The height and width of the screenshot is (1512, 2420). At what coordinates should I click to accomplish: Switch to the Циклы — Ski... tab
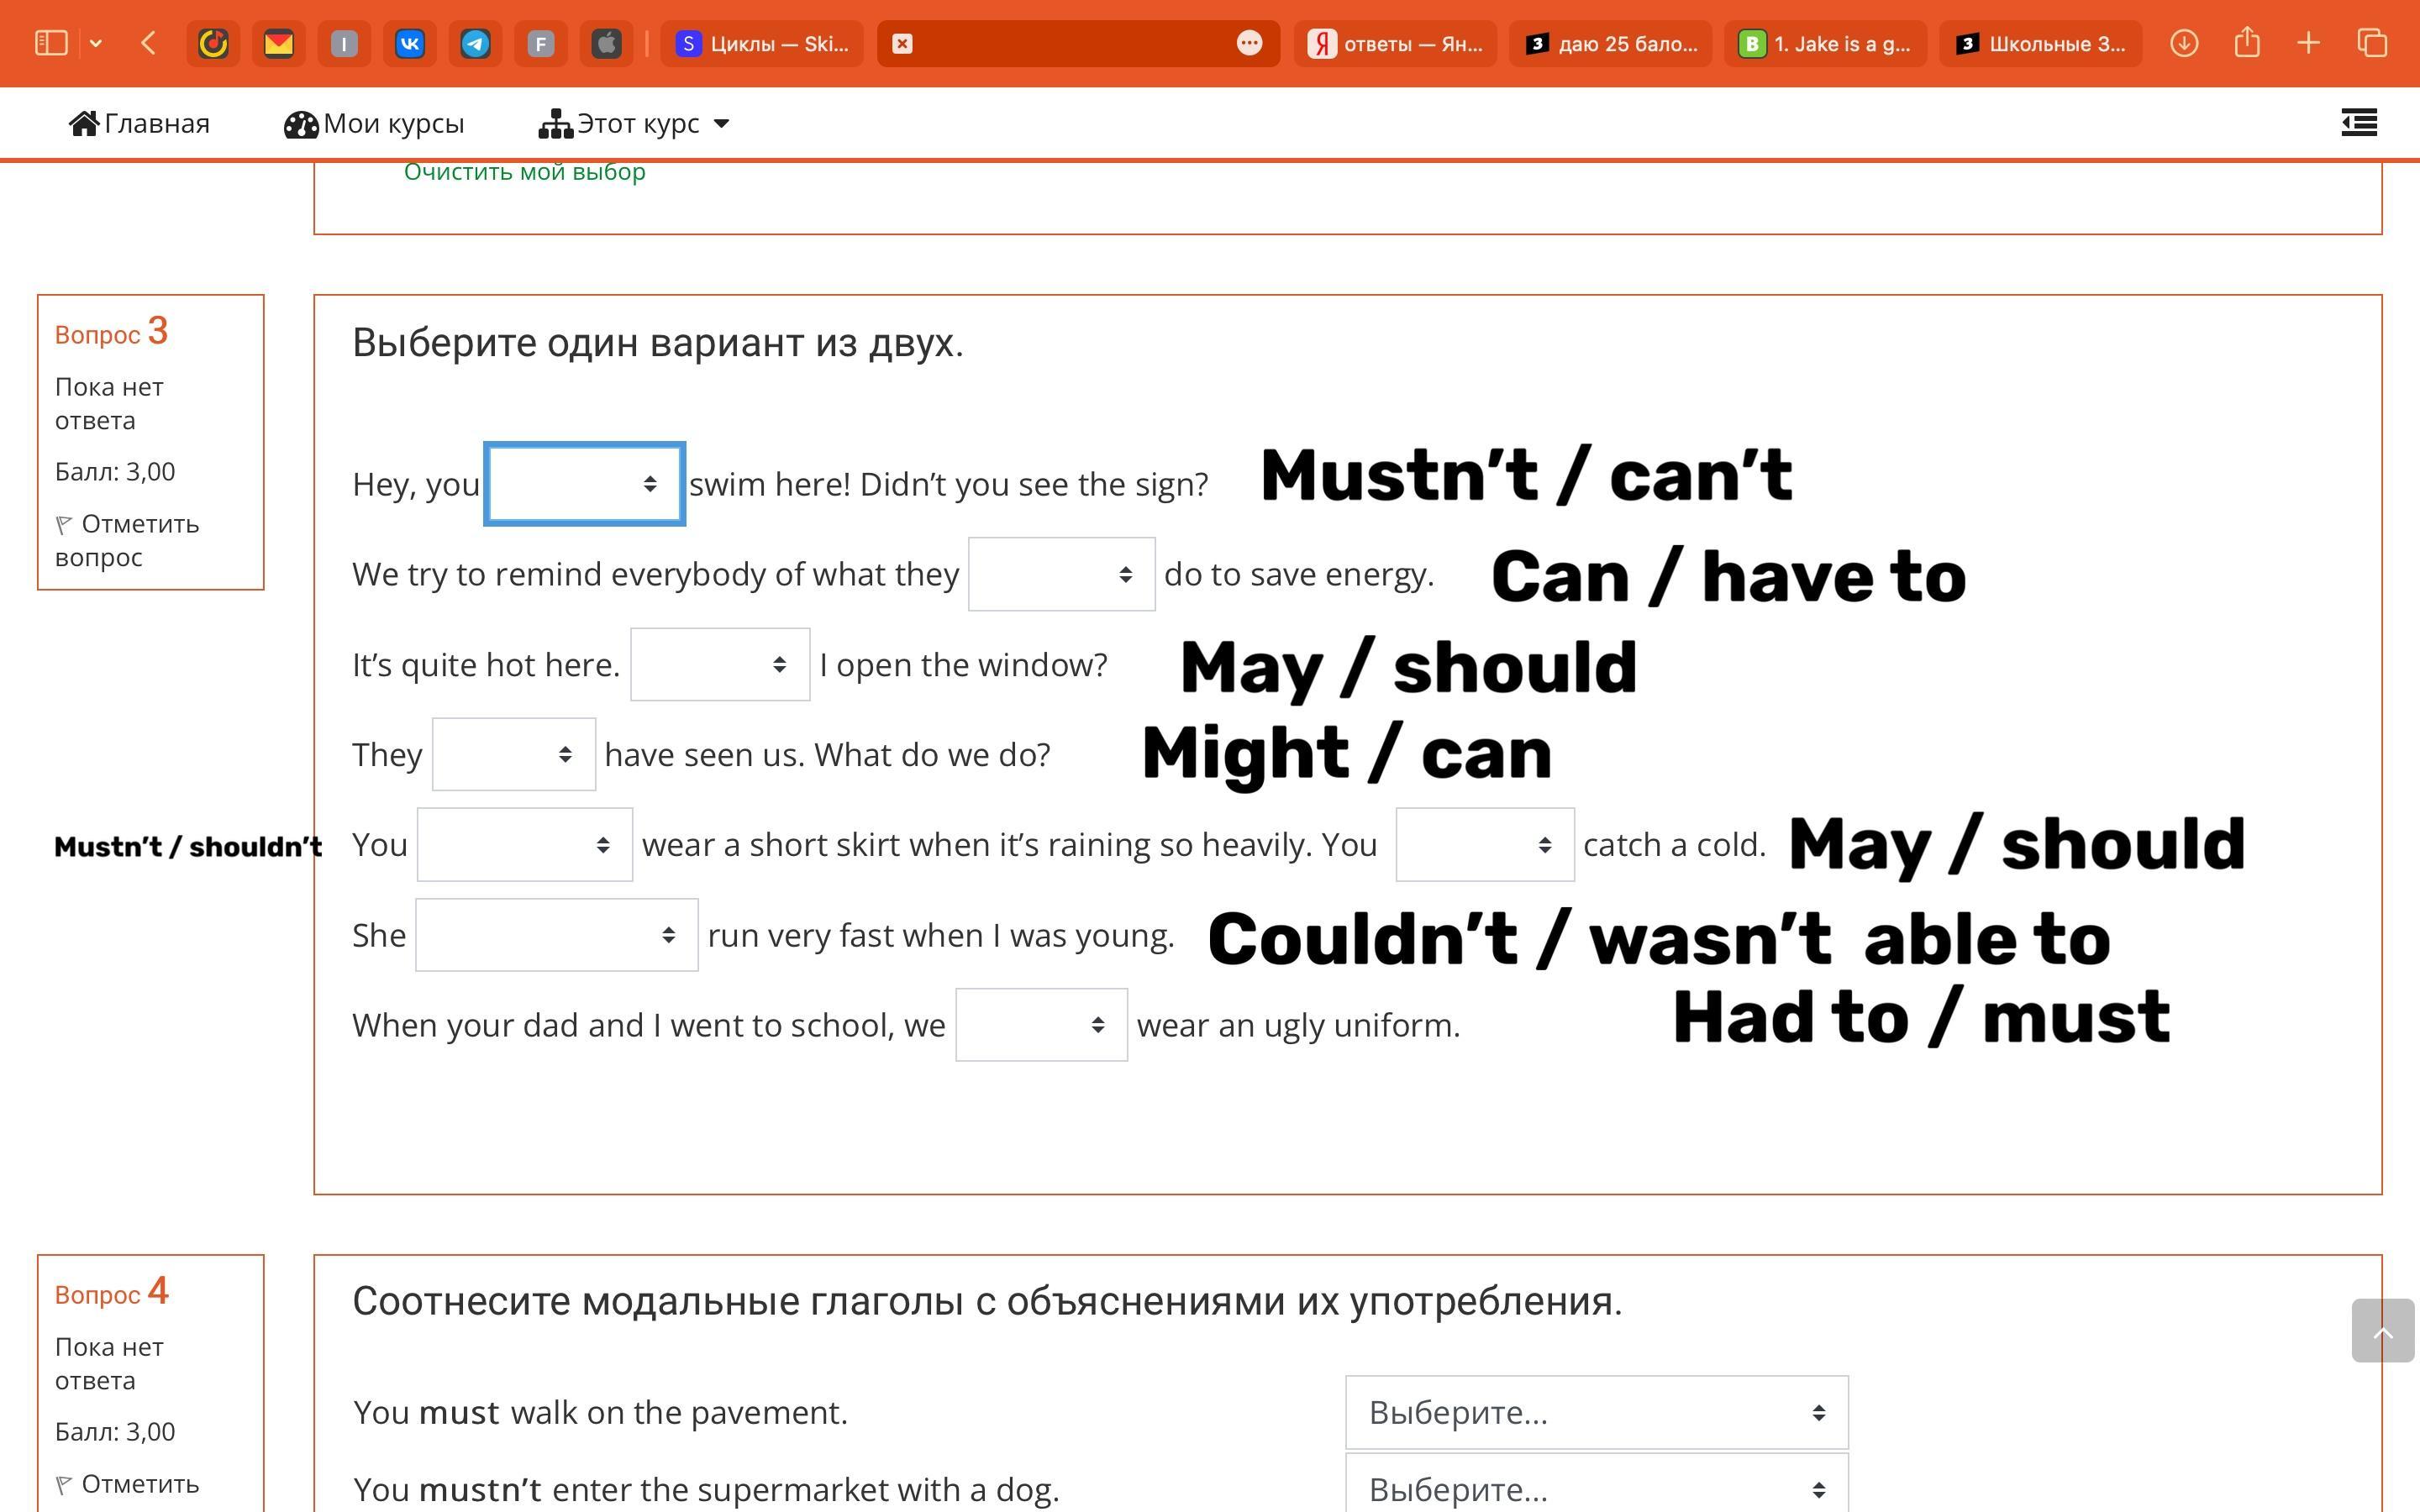click(762, 44)
